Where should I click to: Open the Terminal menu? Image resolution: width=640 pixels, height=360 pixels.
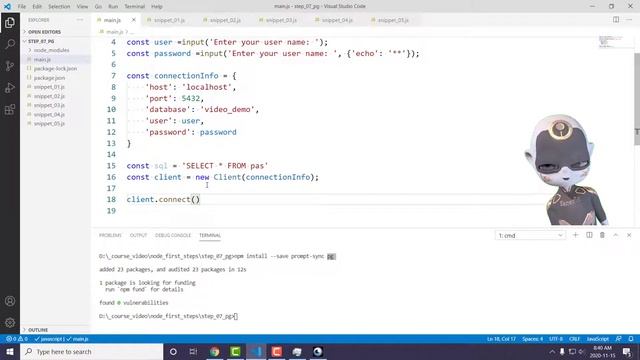(x=134, y=6)
